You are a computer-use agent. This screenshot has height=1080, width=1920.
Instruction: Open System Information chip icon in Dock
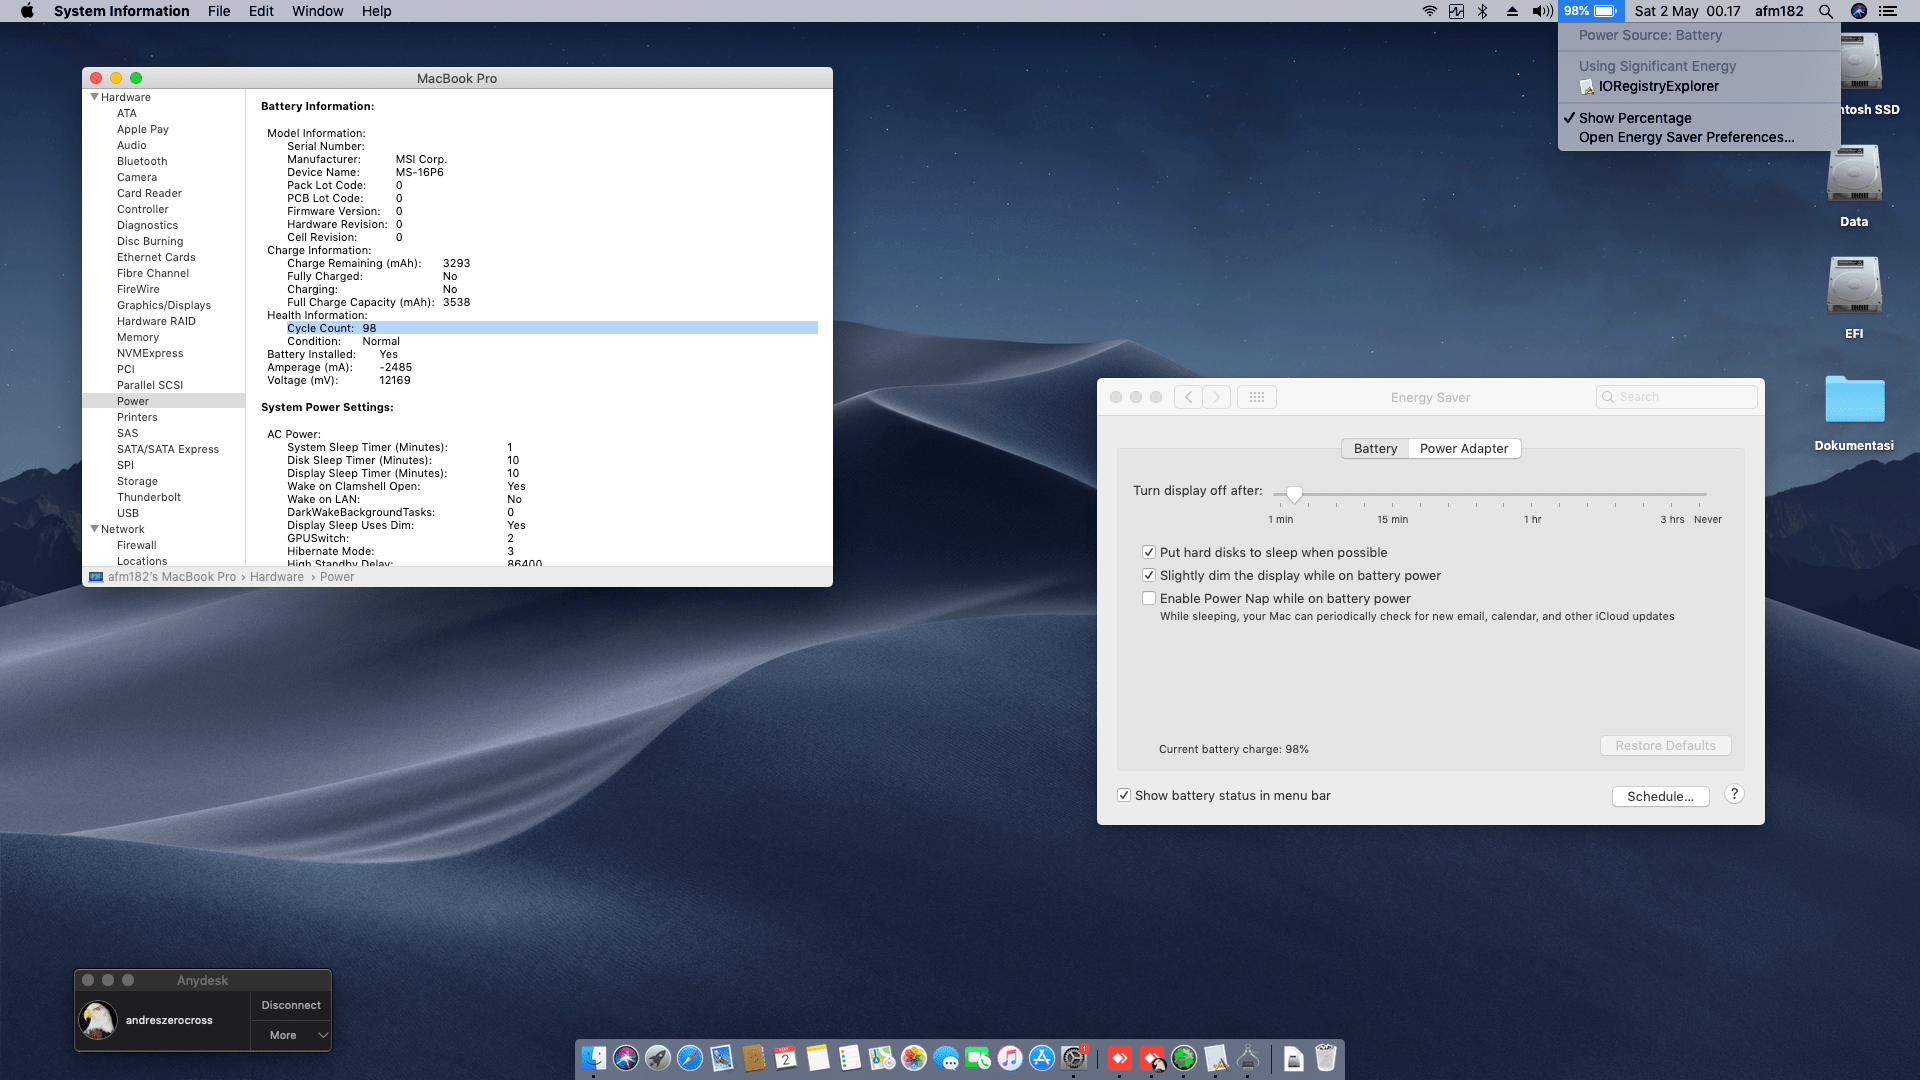coord(1248,1058)
